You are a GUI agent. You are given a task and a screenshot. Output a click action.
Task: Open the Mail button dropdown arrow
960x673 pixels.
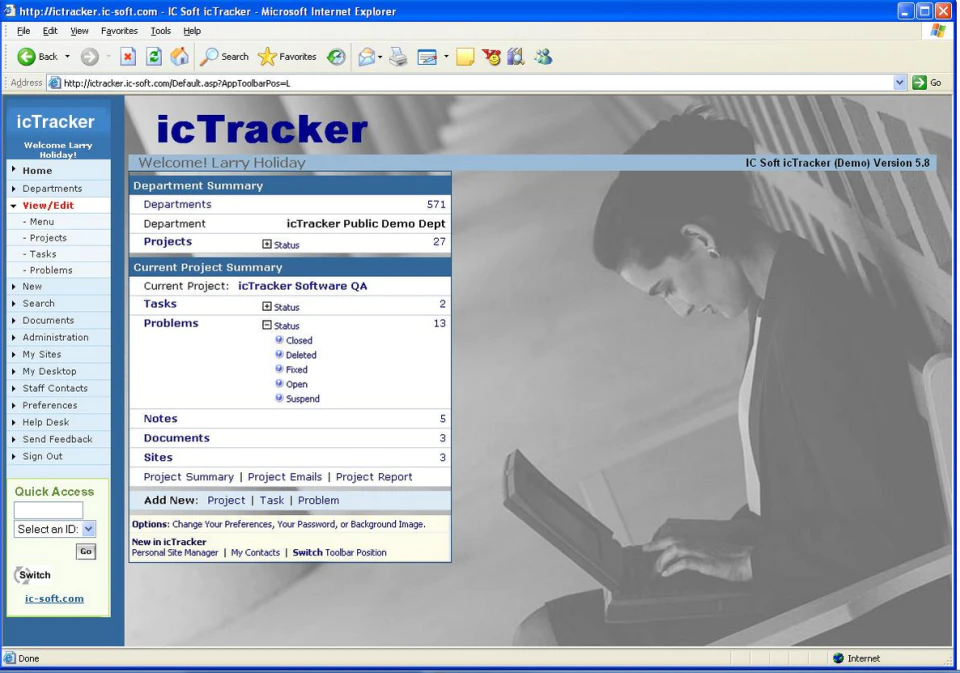tap(380, 57)
